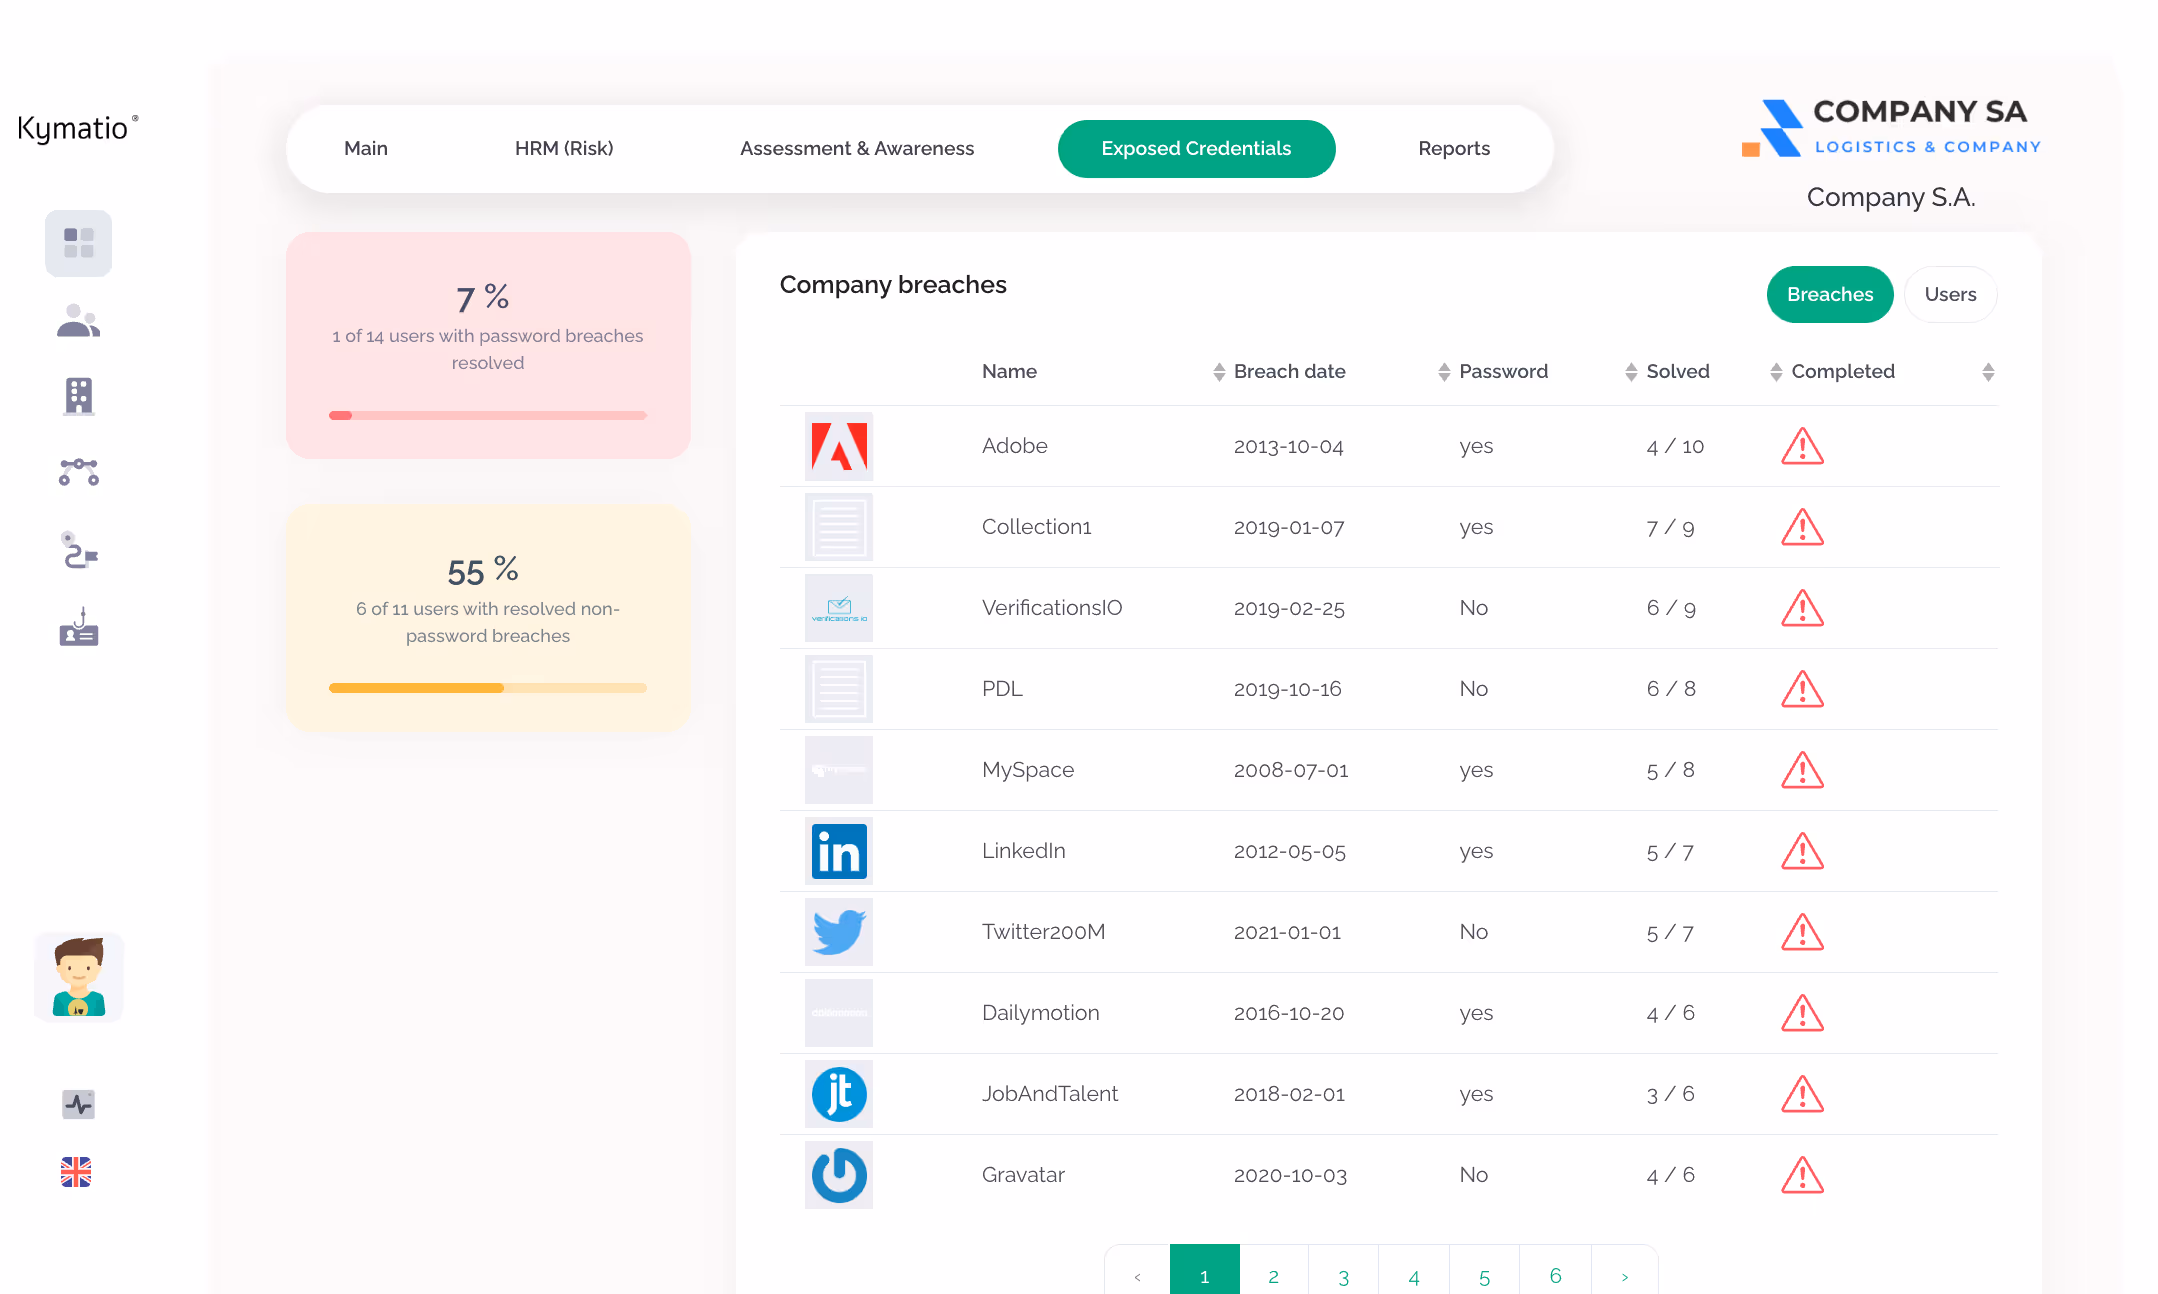
Task: Open the HRM (Risk) tab
Action: coord(564,148)
